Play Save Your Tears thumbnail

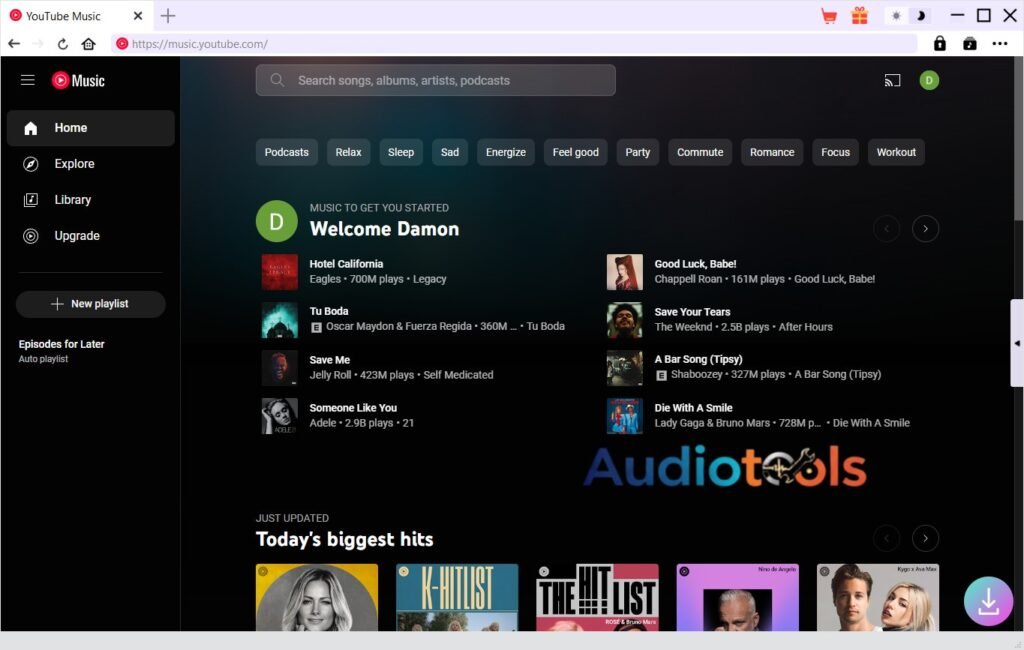pos(624,319)
